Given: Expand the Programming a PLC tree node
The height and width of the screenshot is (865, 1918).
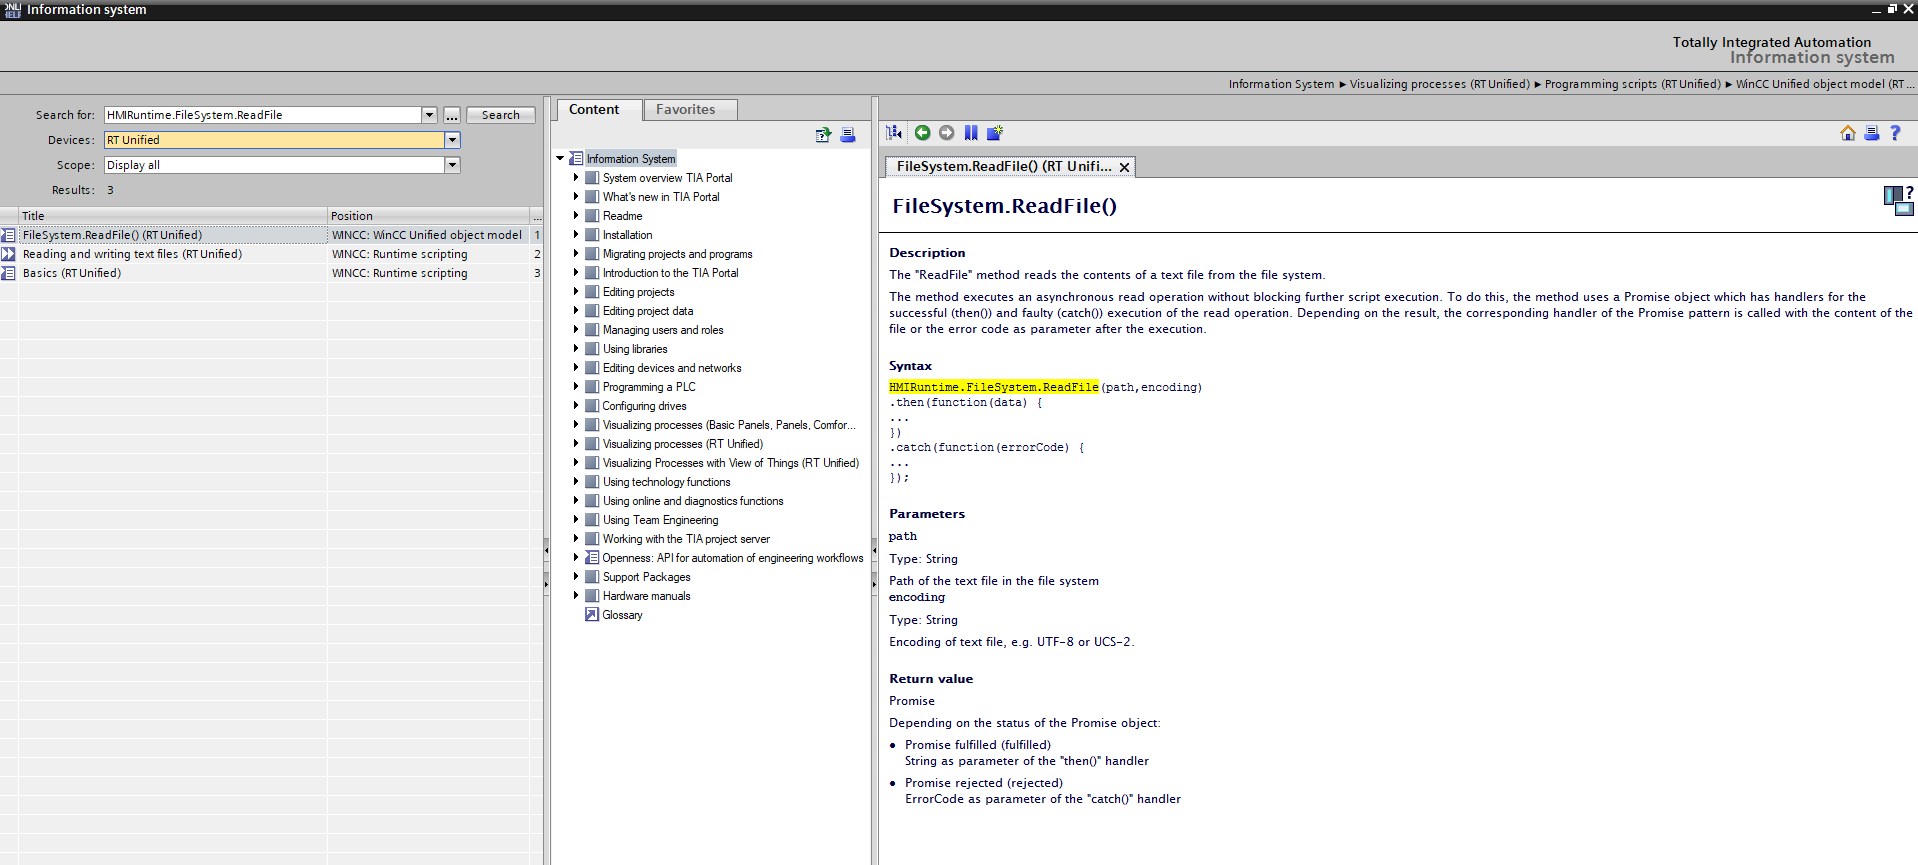Looking at the screenshot, I should [x=576, y=387].
